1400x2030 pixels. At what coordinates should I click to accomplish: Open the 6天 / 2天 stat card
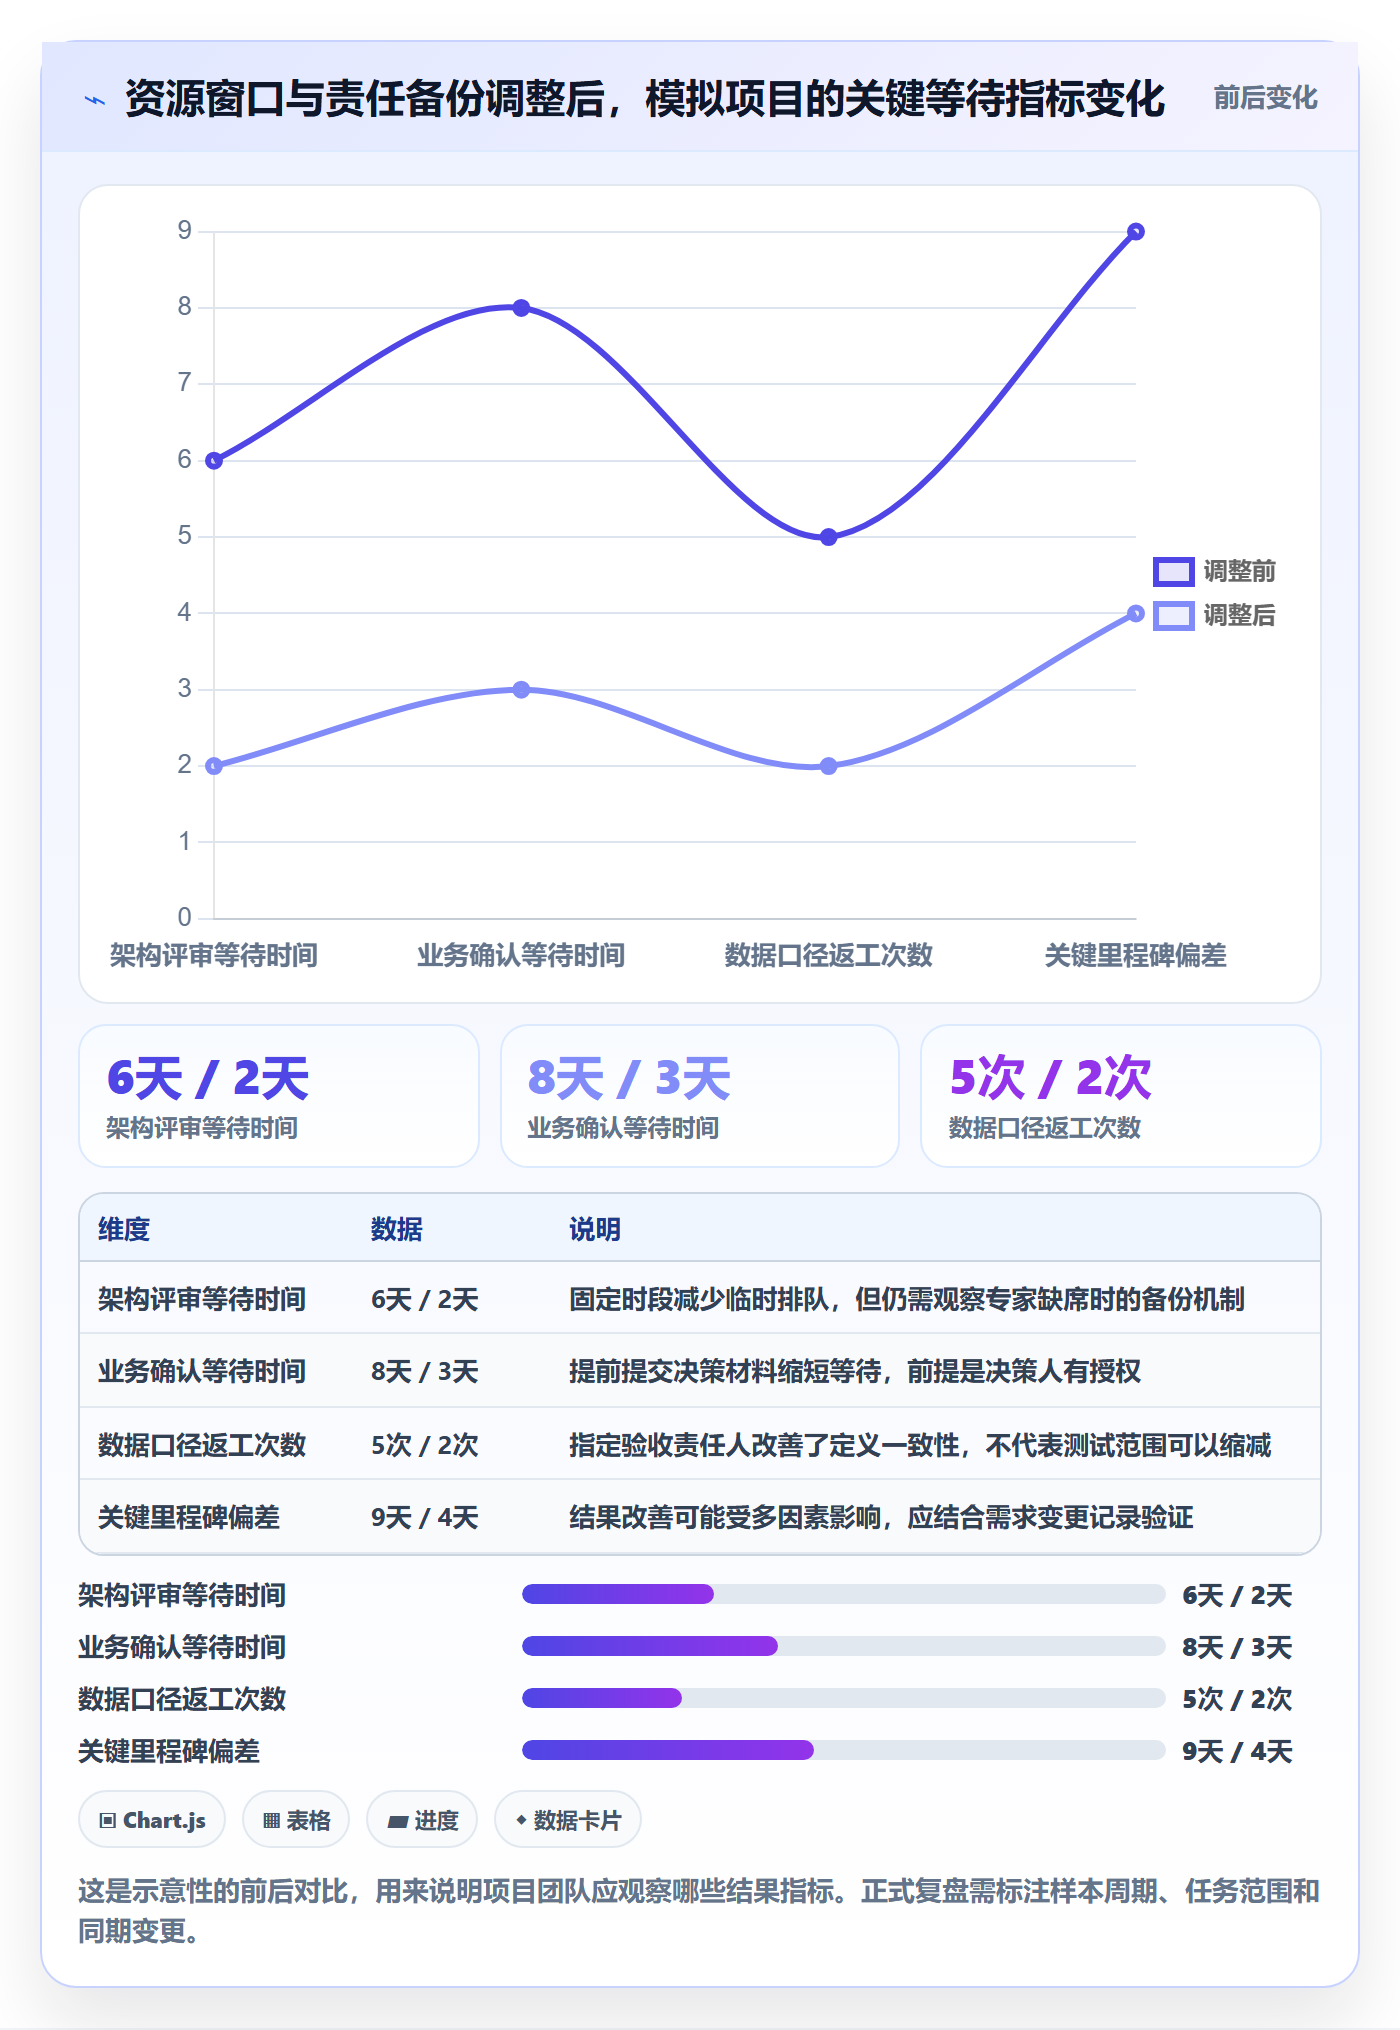(x=279, y=1096)
